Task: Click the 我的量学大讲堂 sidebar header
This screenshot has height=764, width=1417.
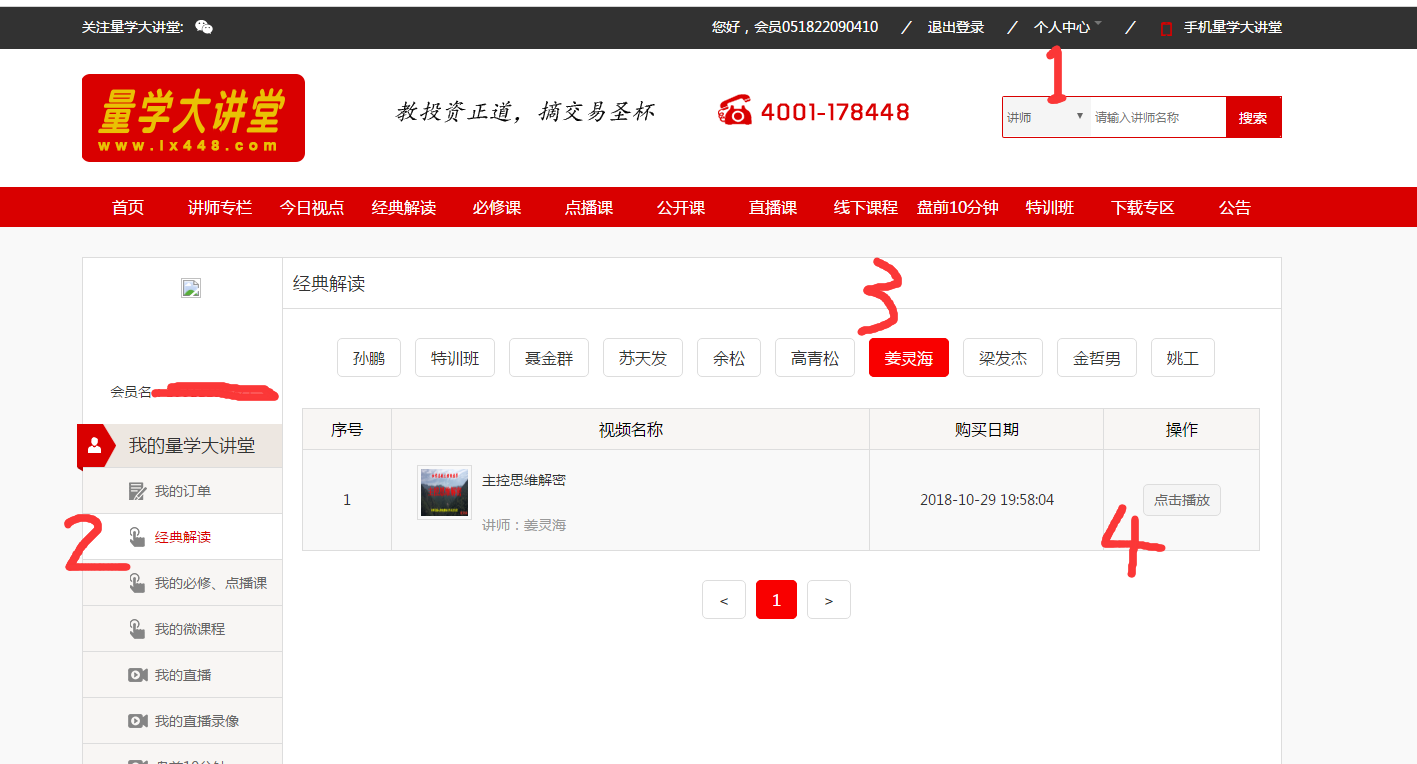Action: 180,446
